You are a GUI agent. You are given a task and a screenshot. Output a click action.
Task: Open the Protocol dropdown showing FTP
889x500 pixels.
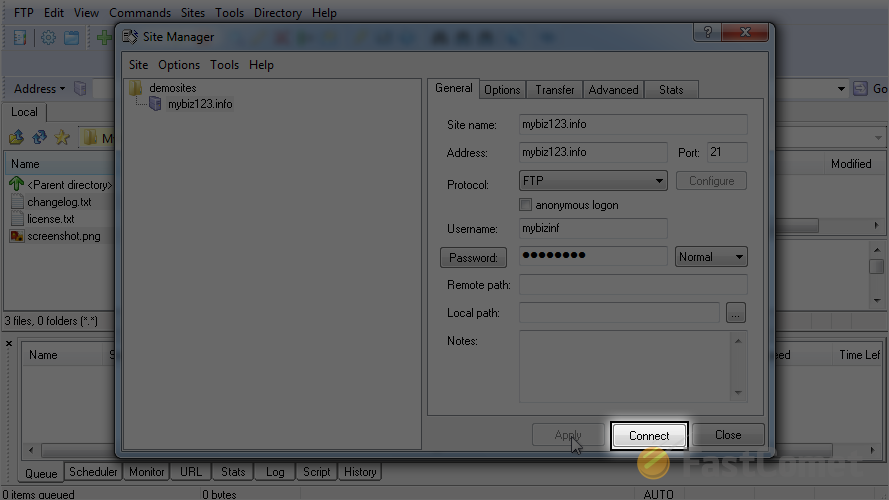click(593, 181)
